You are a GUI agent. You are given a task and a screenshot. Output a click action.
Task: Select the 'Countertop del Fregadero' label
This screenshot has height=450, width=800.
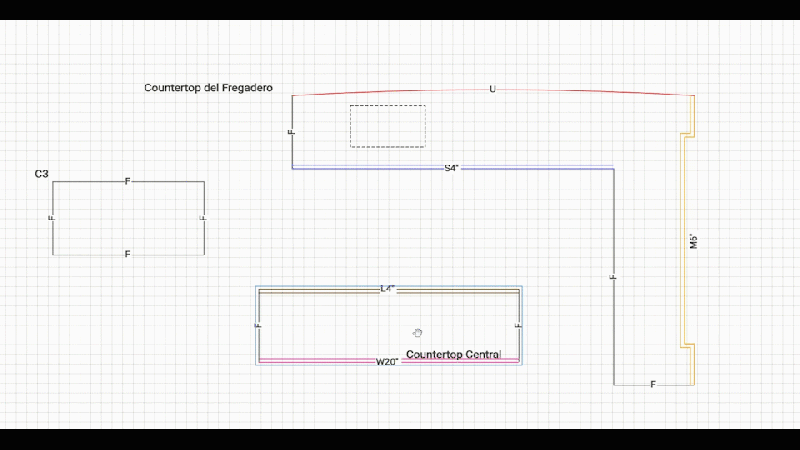pyautogui.click(x=208, y=88)
